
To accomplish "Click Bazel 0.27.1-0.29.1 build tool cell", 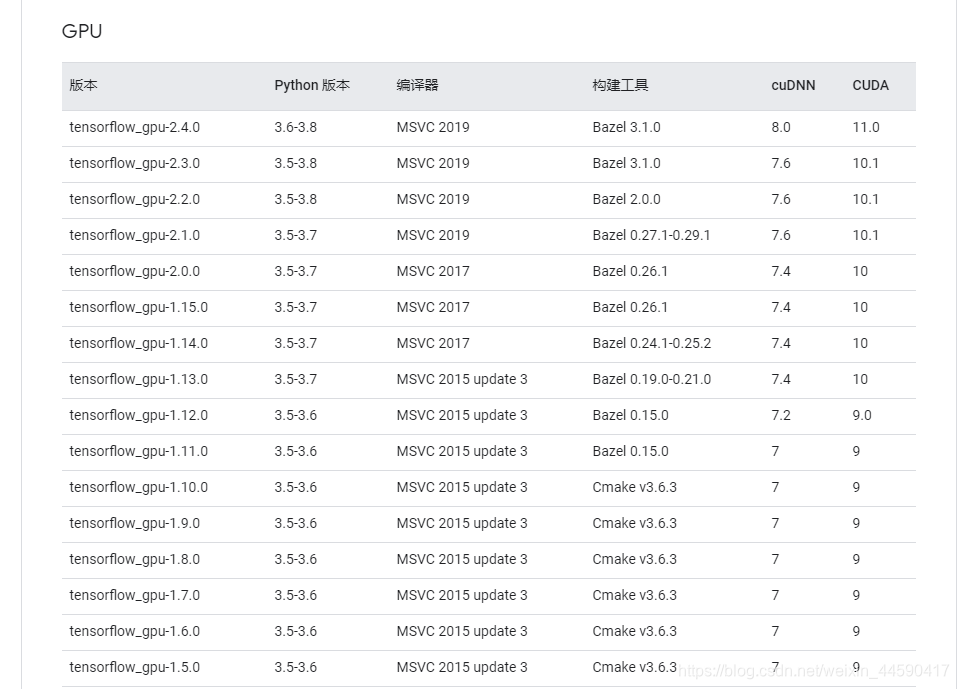I will (x=651, y=236).
